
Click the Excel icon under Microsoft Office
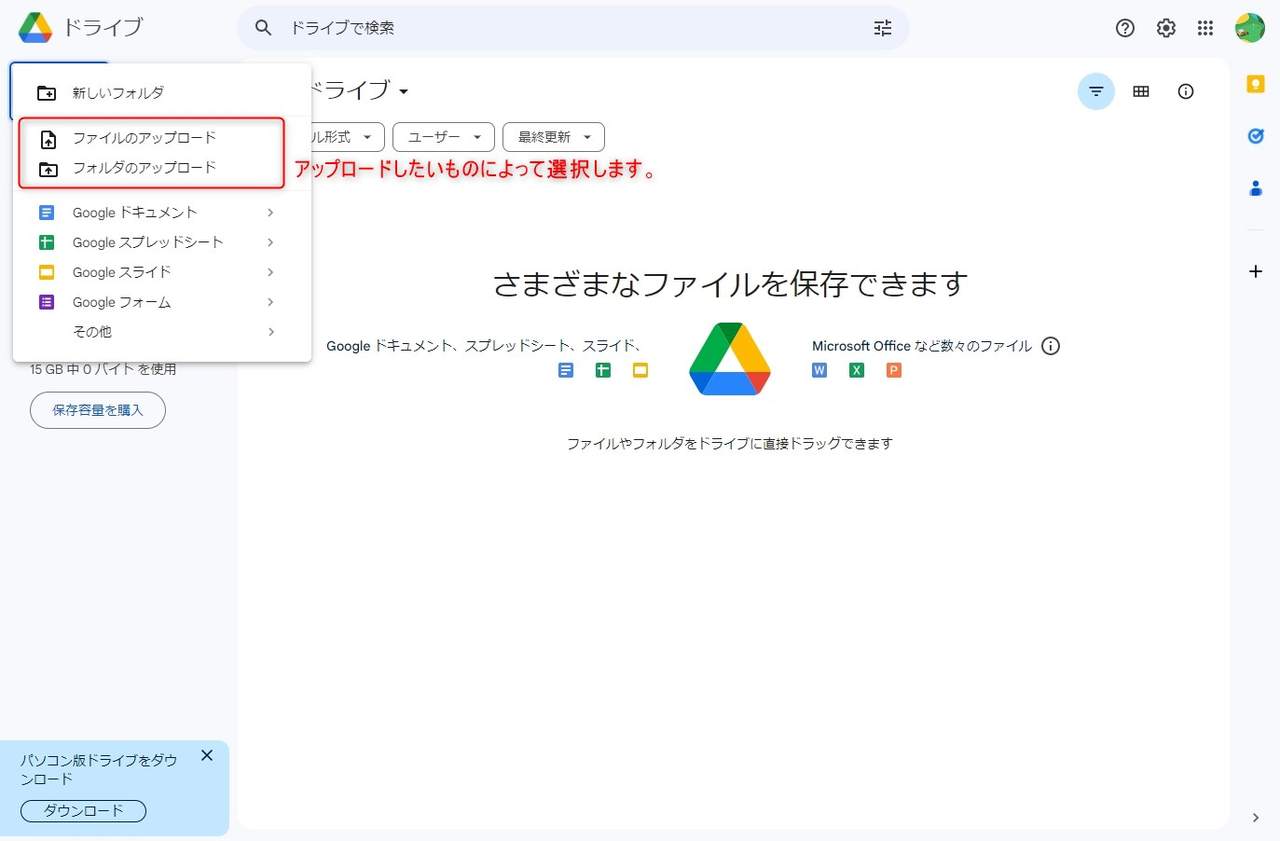point(857,370)
